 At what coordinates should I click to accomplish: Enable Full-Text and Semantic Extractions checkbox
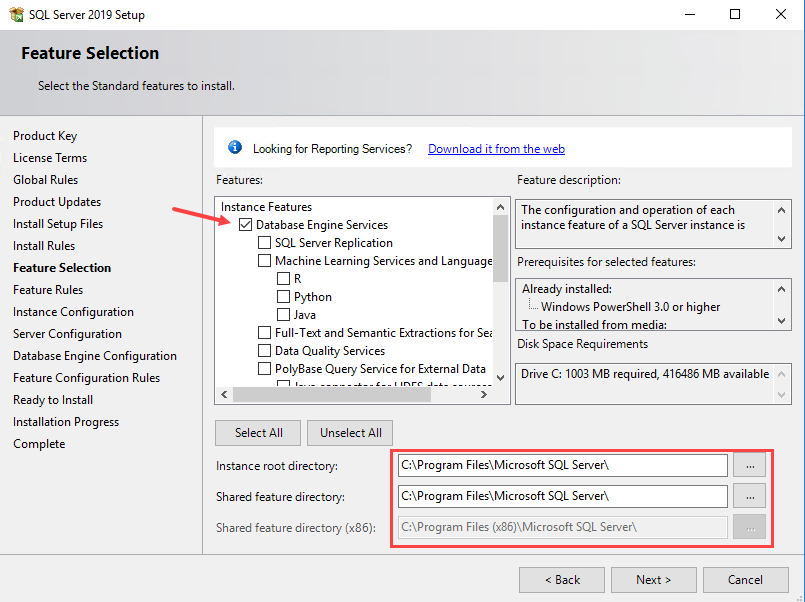tap(264, 333)
